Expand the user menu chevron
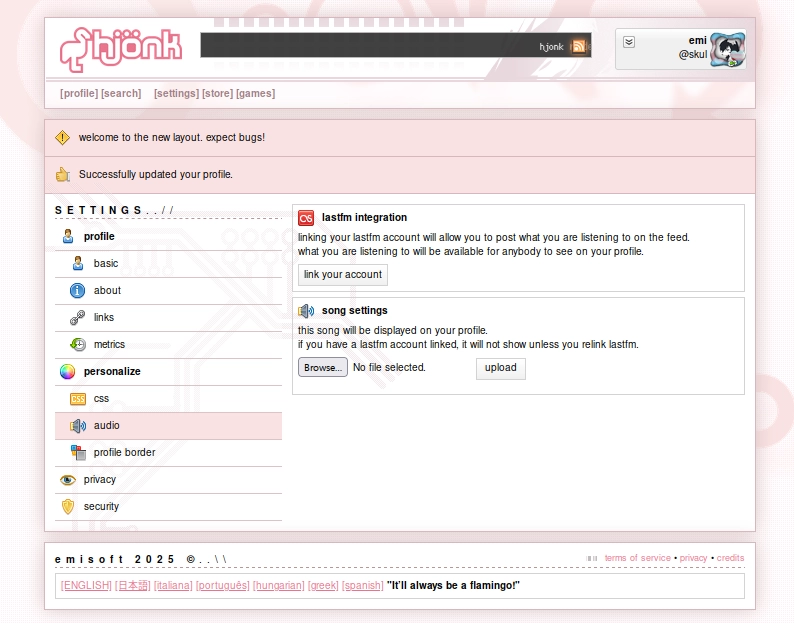 (628, 42)
